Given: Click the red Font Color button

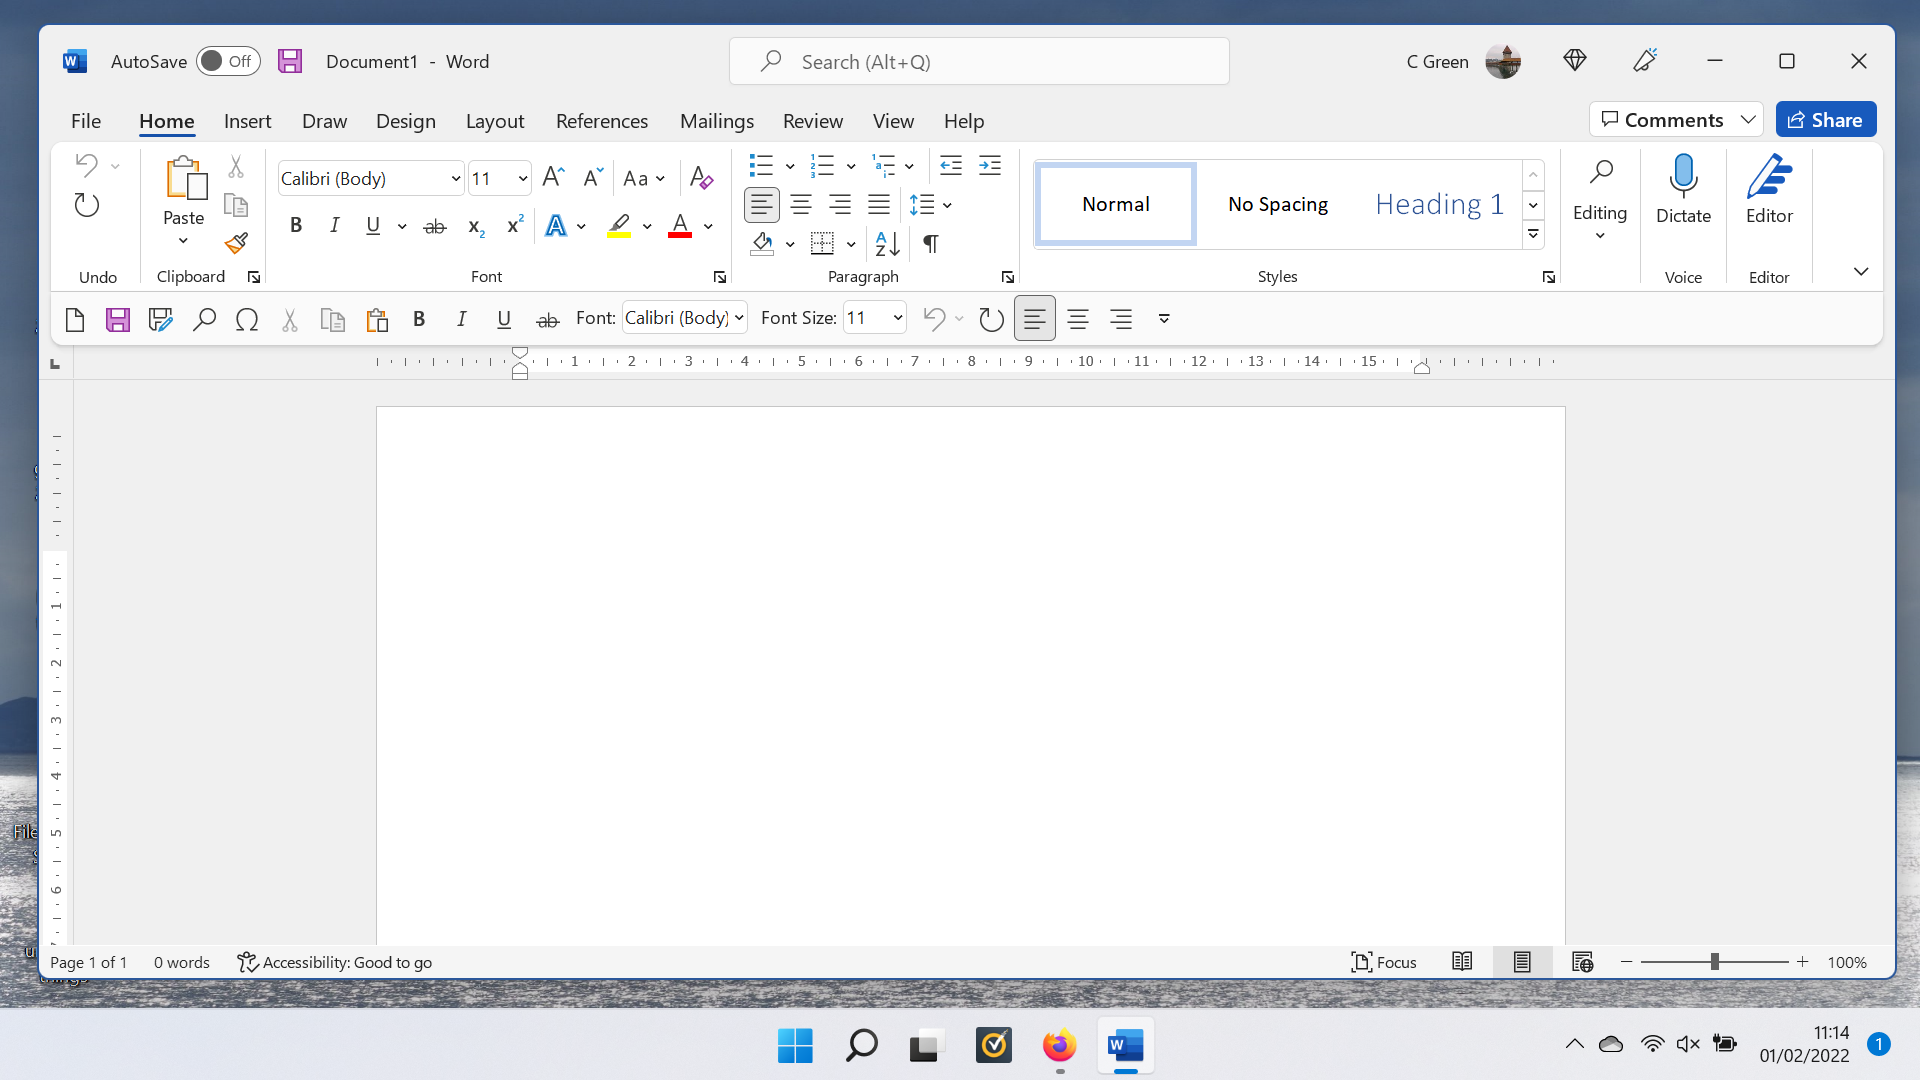Looking at the screenshot, I should pos(680,226).
